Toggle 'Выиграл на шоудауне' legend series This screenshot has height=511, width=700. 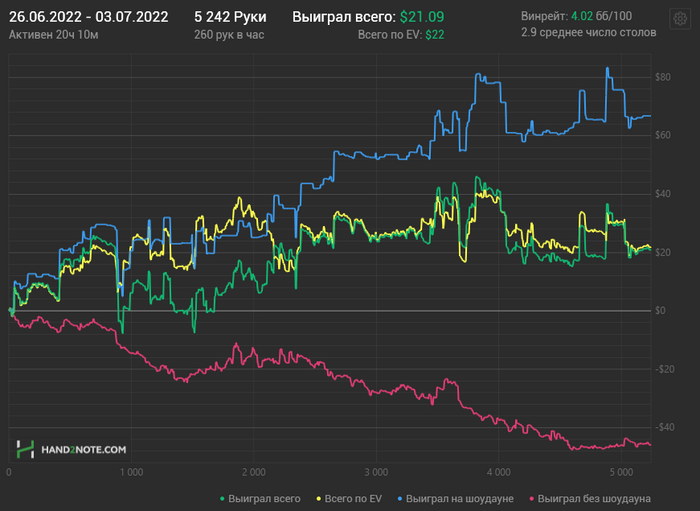pos(455,499)
